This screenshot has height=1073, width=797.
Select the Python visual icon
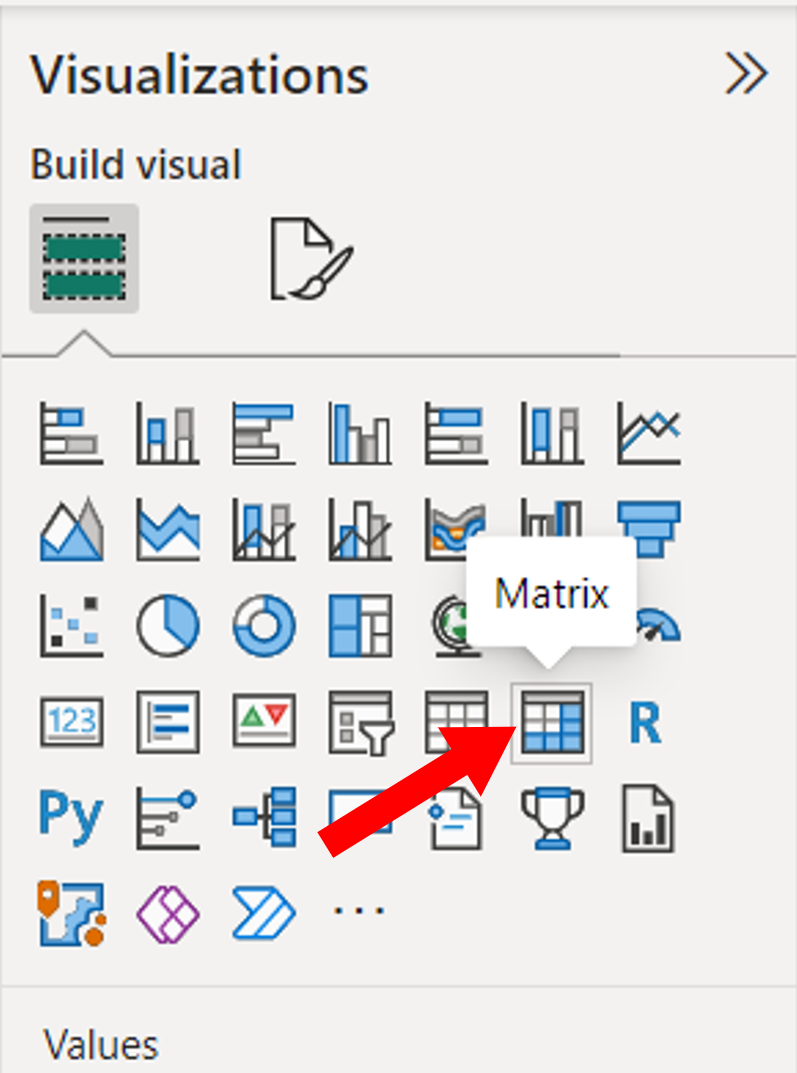(71, 817)
